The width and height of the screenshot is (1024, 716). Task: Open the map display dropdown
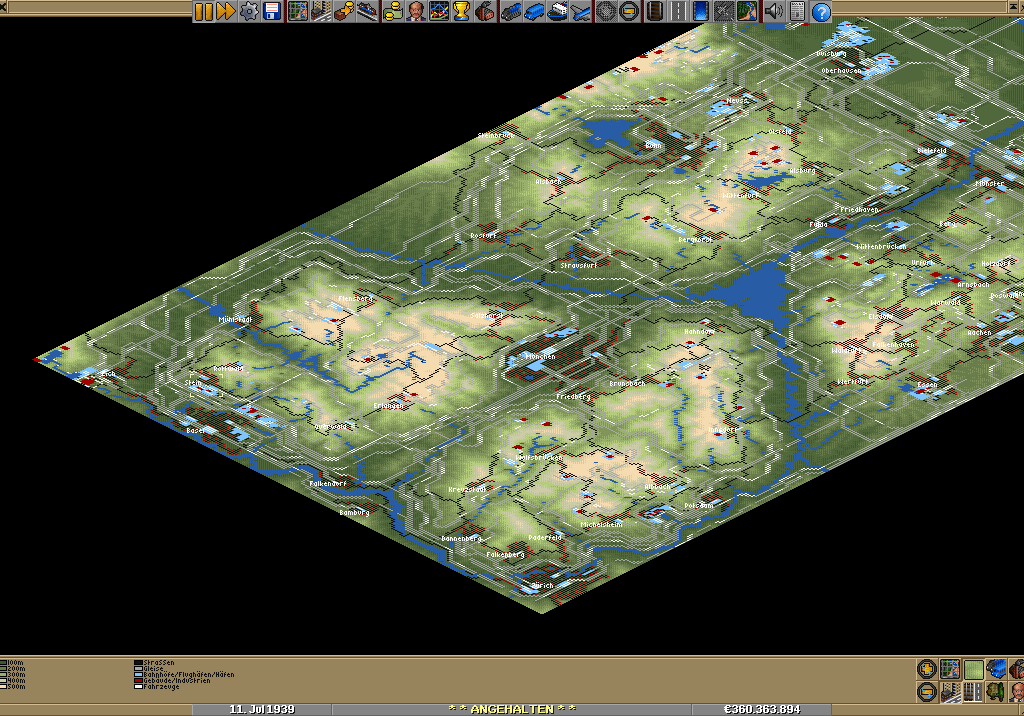tap(297, 12)
